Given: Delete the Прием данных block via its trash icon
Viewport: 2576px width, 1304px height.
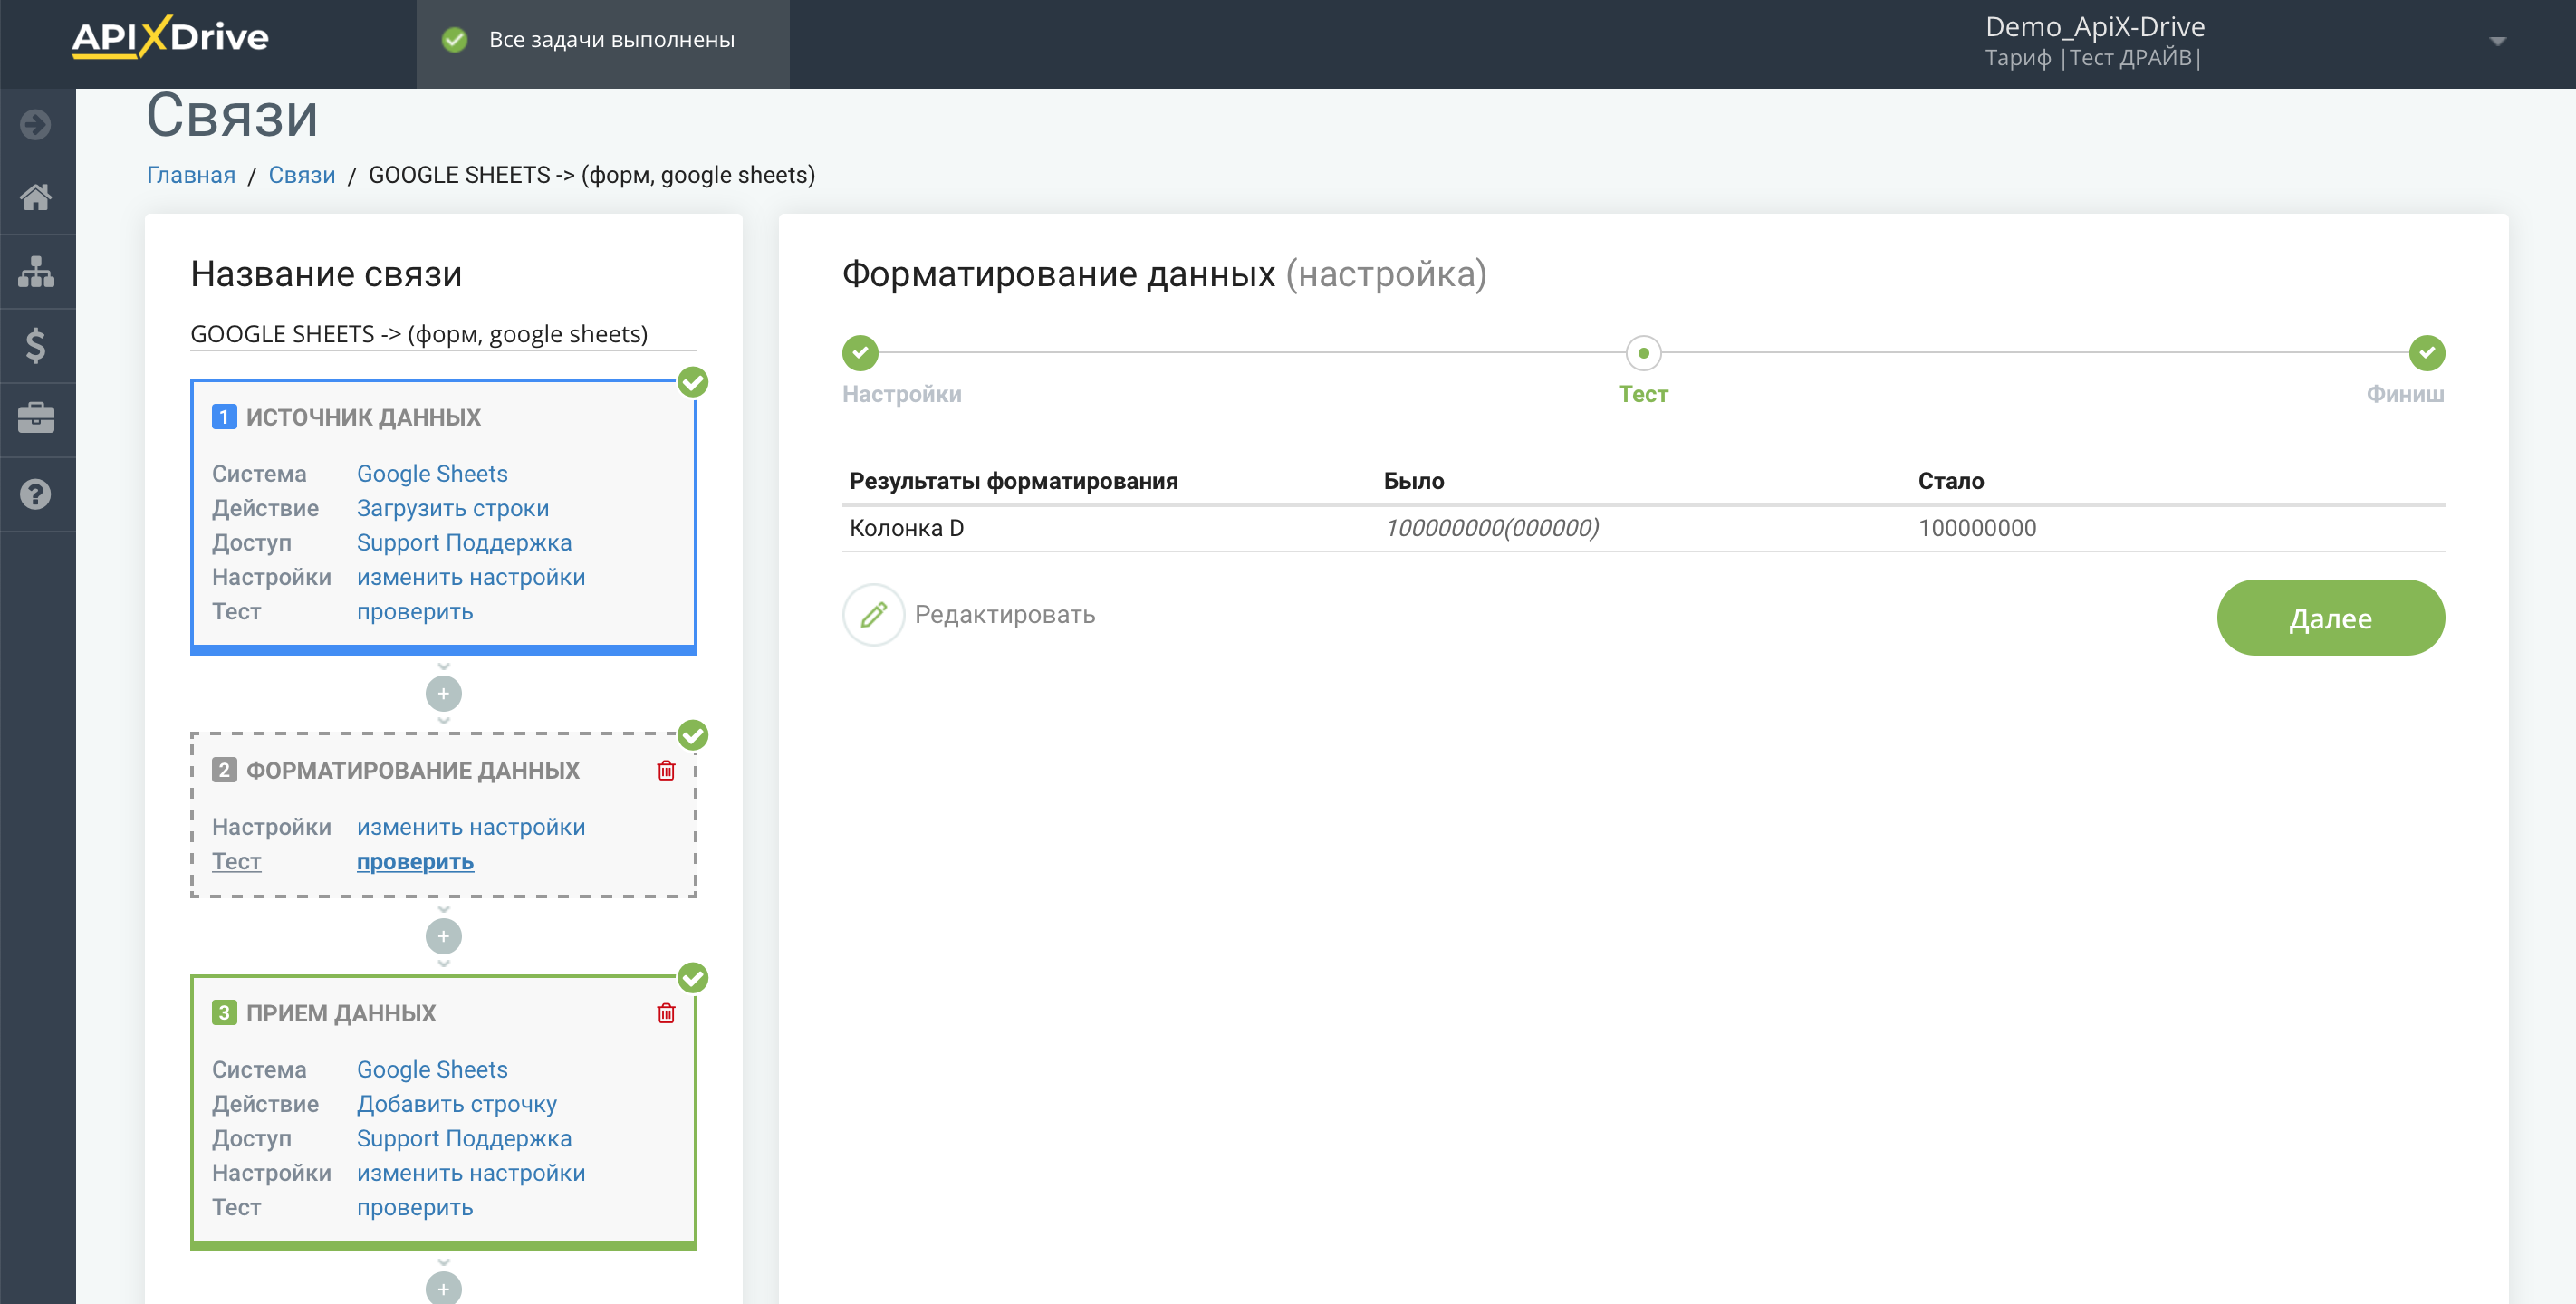Looking at the screenshot, I should [666, 1013].
